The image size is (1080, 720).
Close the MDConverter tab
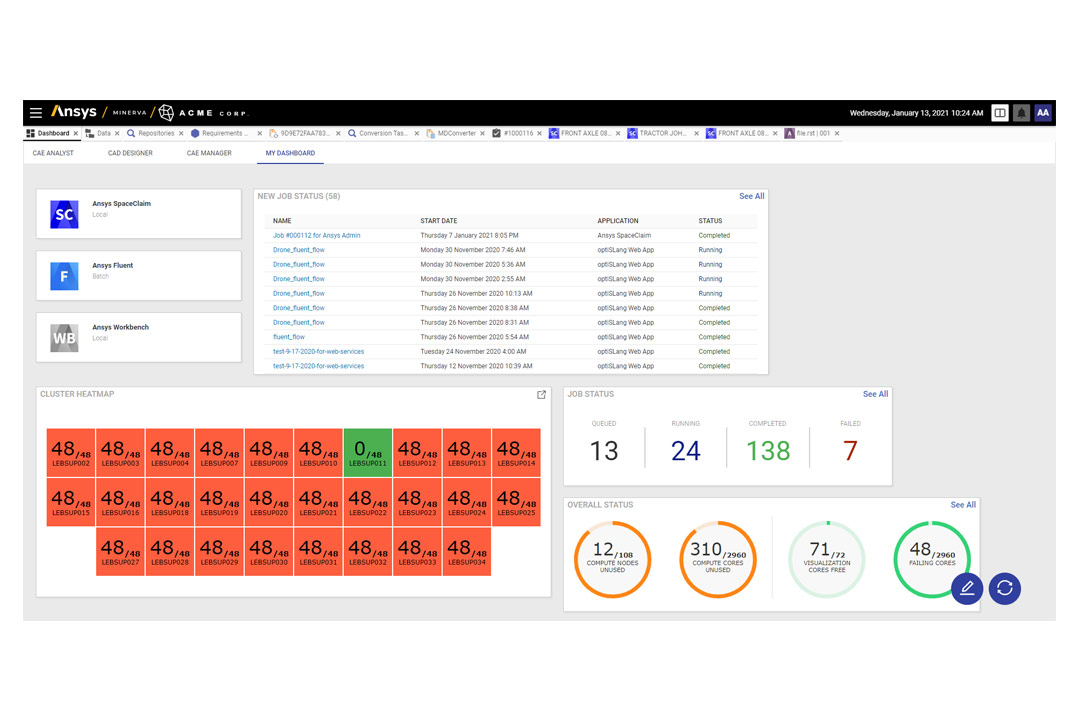pyautogui.click(x=484, y=133)
